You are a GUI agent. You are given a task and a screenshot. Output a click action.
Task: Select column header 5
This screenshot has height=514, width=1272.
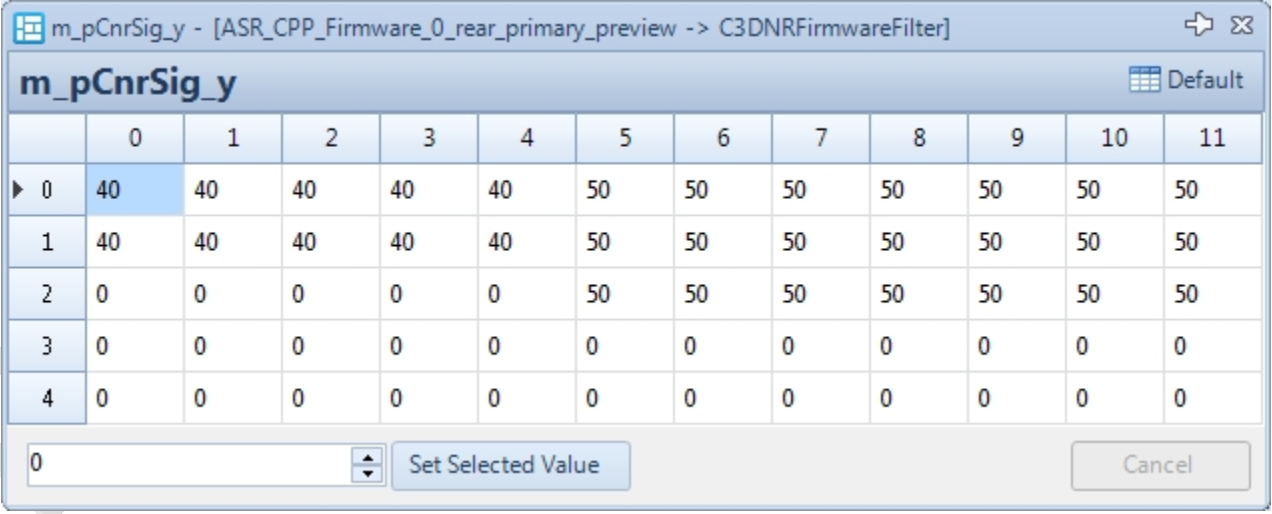[x=625, y=138]
